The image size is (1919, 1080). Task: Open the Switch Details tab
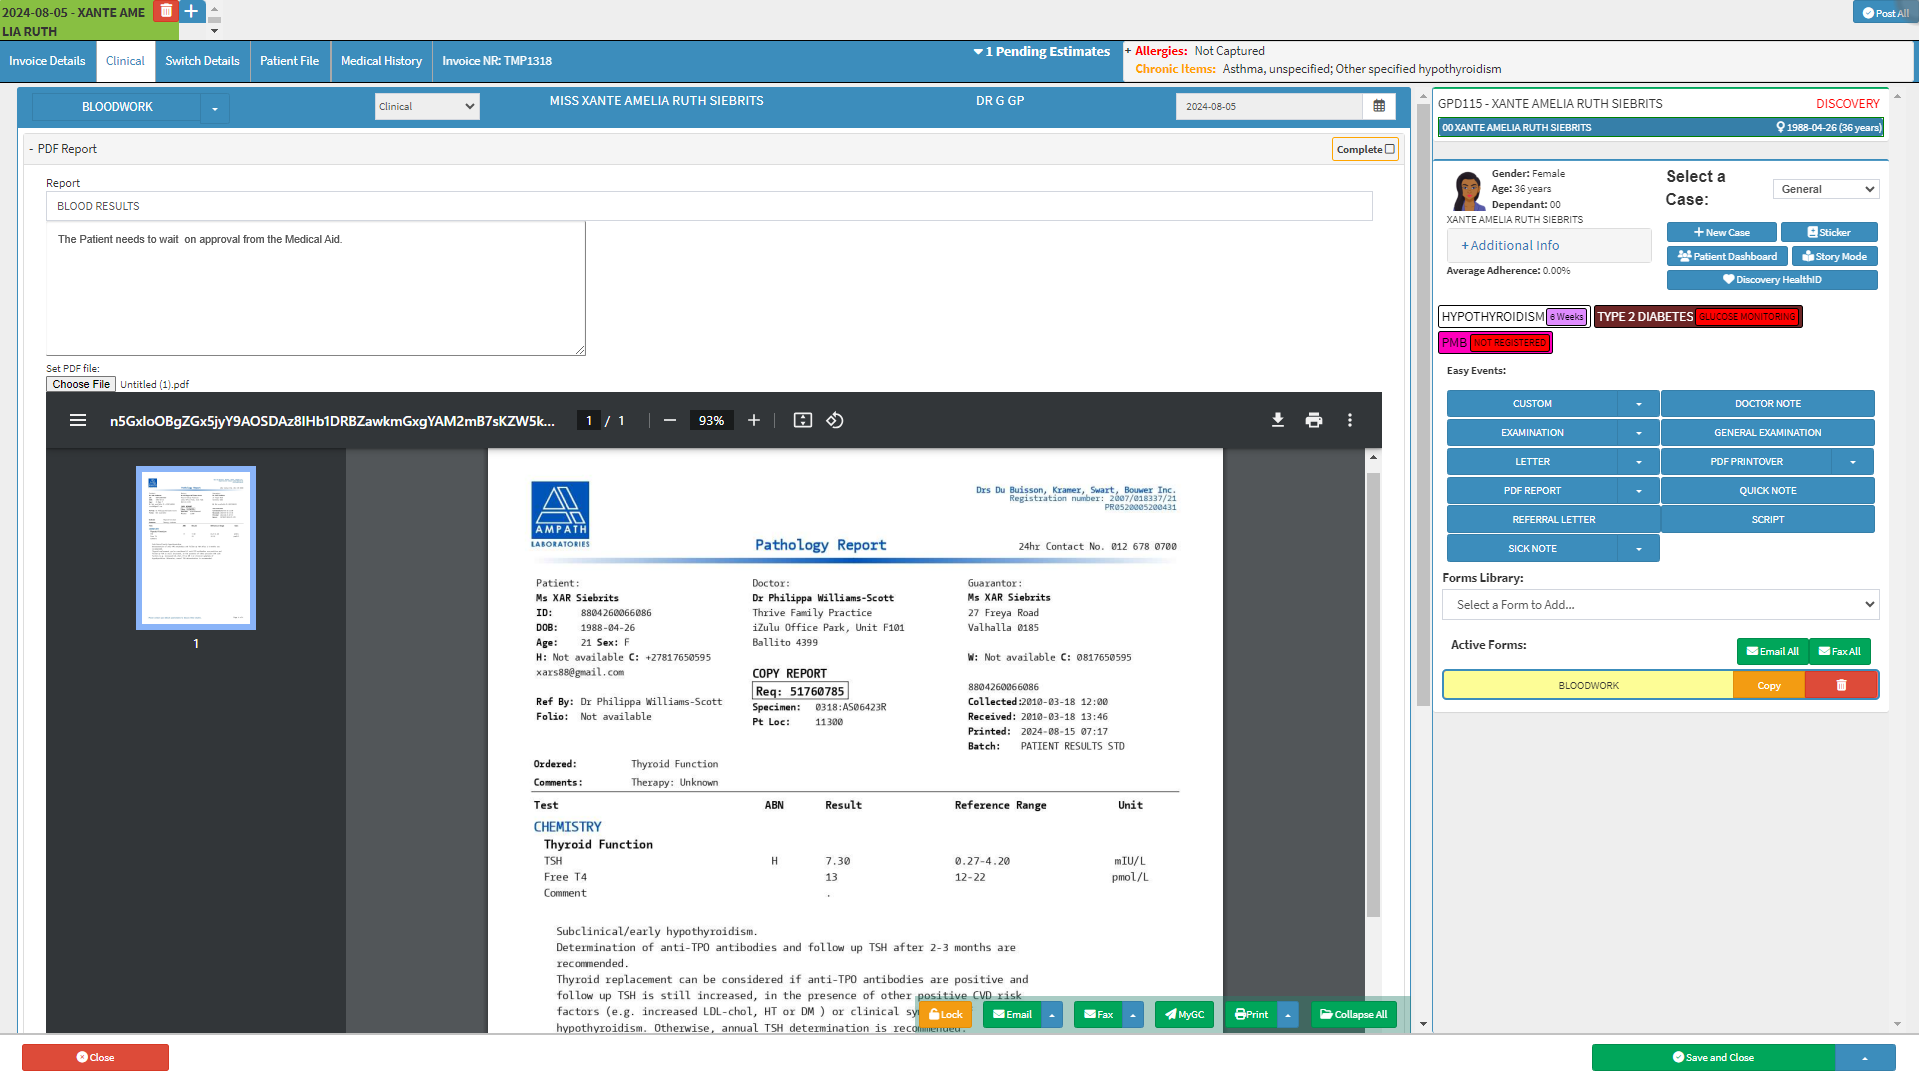tap(202, 61)
